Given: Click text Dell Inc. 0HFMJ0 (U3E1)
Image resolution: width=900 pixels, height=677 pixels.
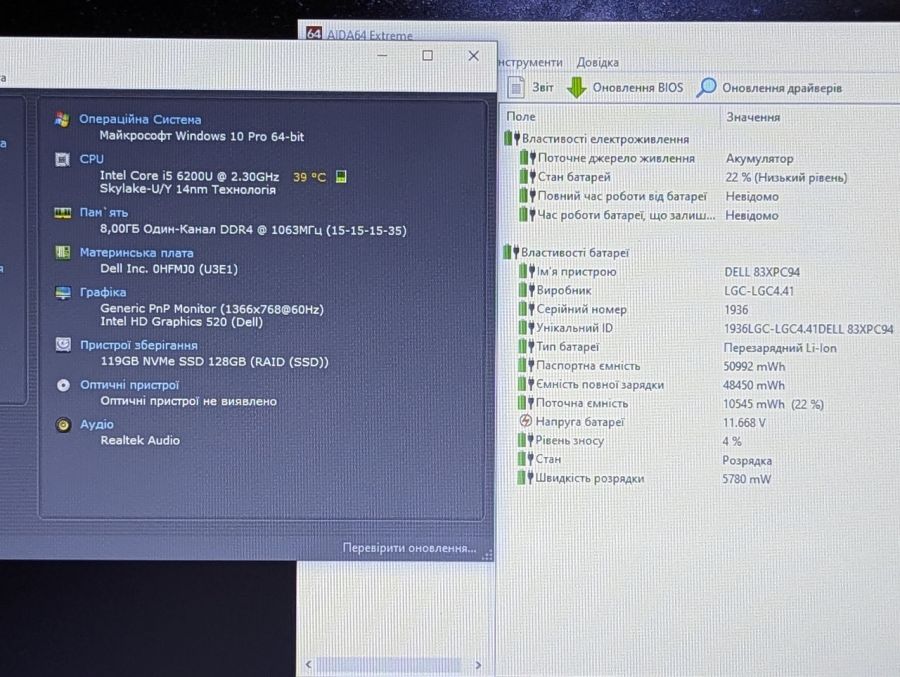Looking at the screenshot, I should click(x=169, y=269).
